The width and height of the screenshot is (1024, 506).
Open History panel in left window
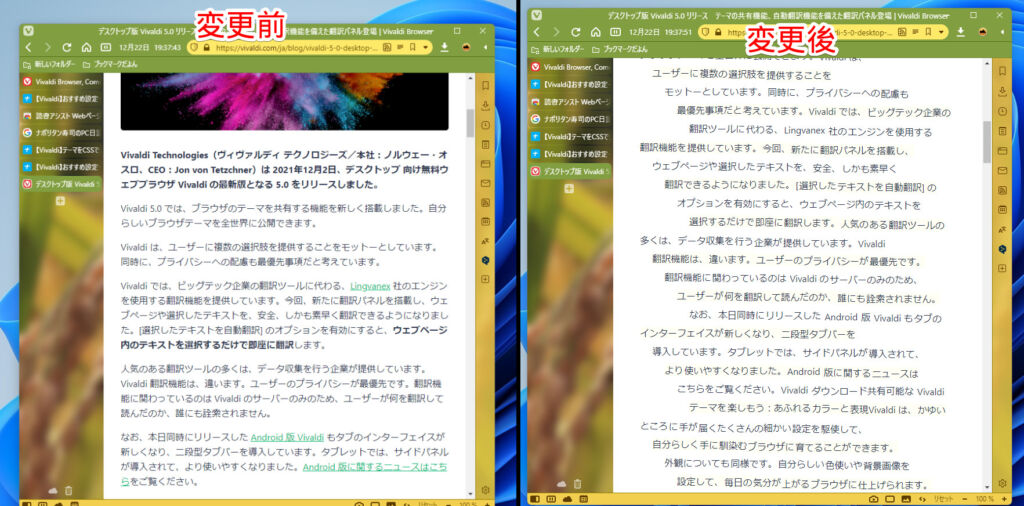[x=485, y=125]
